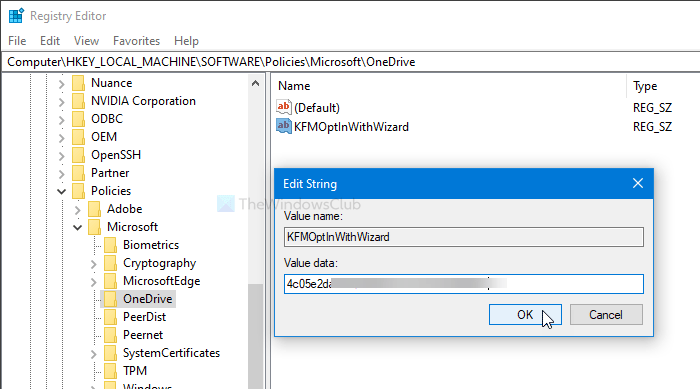The image size is (700, 389).
Task: Click Cancel in Edit String dialog
Action: click(606, 315)
